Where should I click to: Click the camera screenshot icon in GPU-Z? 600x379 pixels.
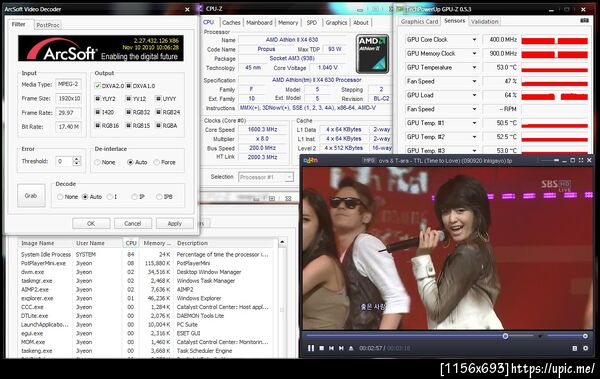pos(584,21)
